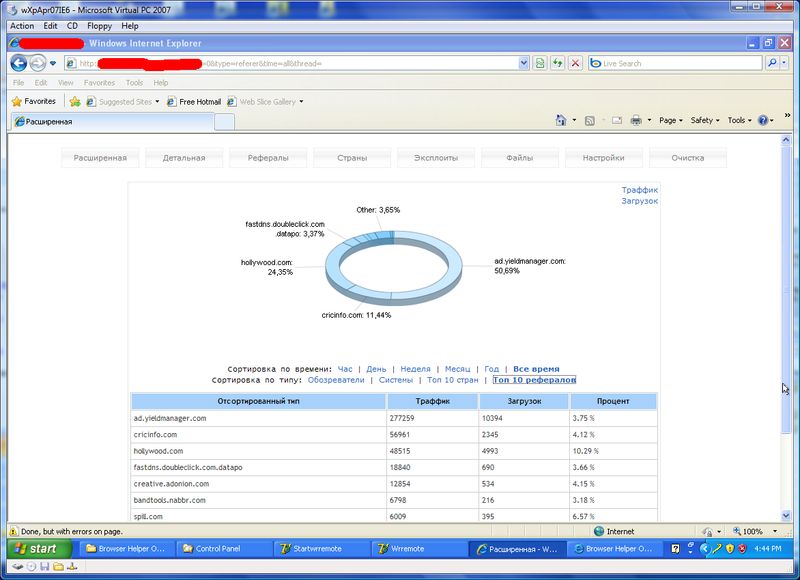Click the Топ 10 рефералов link
800x580 pixels.
[x=534, y=380]
